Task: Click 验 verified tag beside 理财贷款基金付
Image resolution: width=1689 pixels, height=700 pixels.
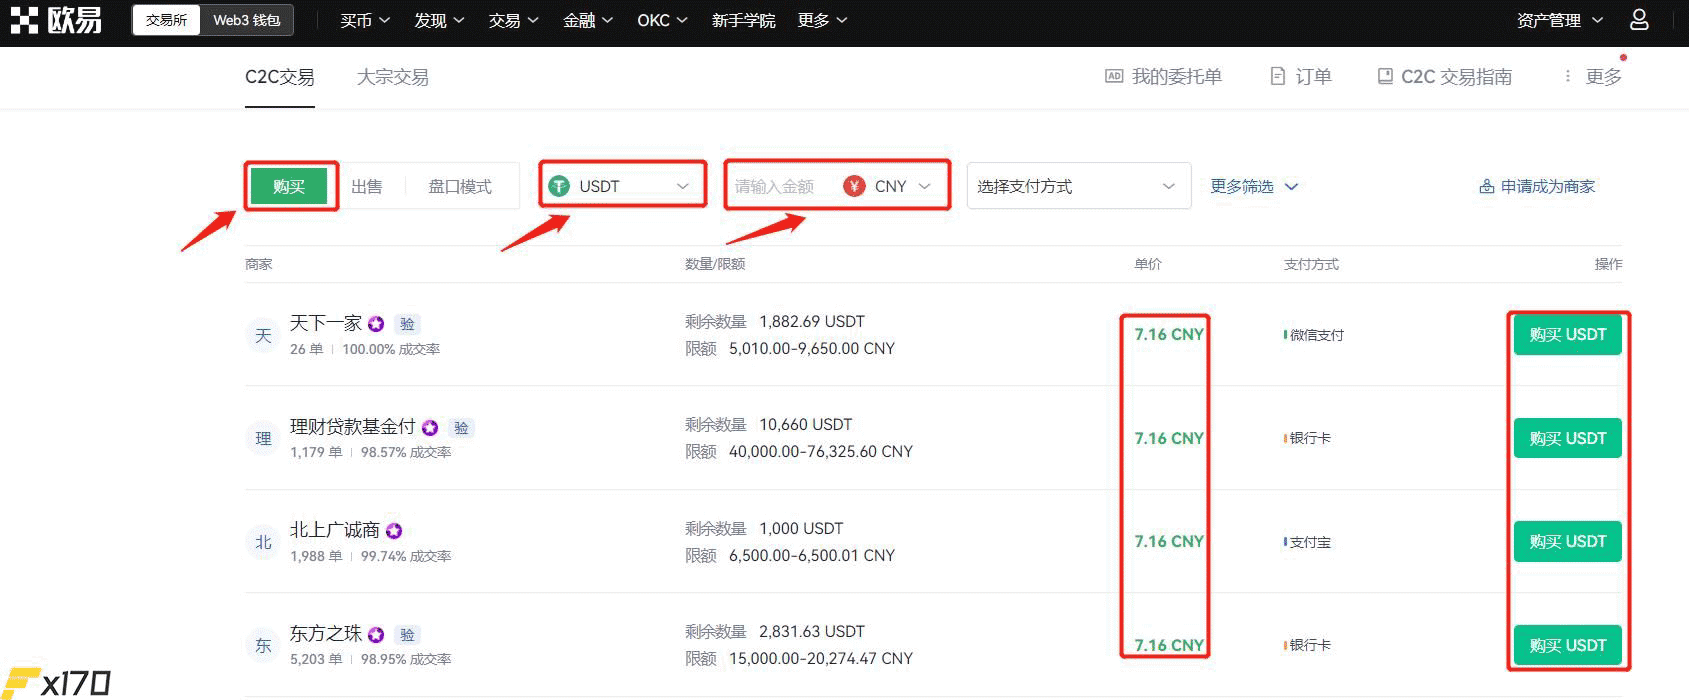Action: coord(461,427)
